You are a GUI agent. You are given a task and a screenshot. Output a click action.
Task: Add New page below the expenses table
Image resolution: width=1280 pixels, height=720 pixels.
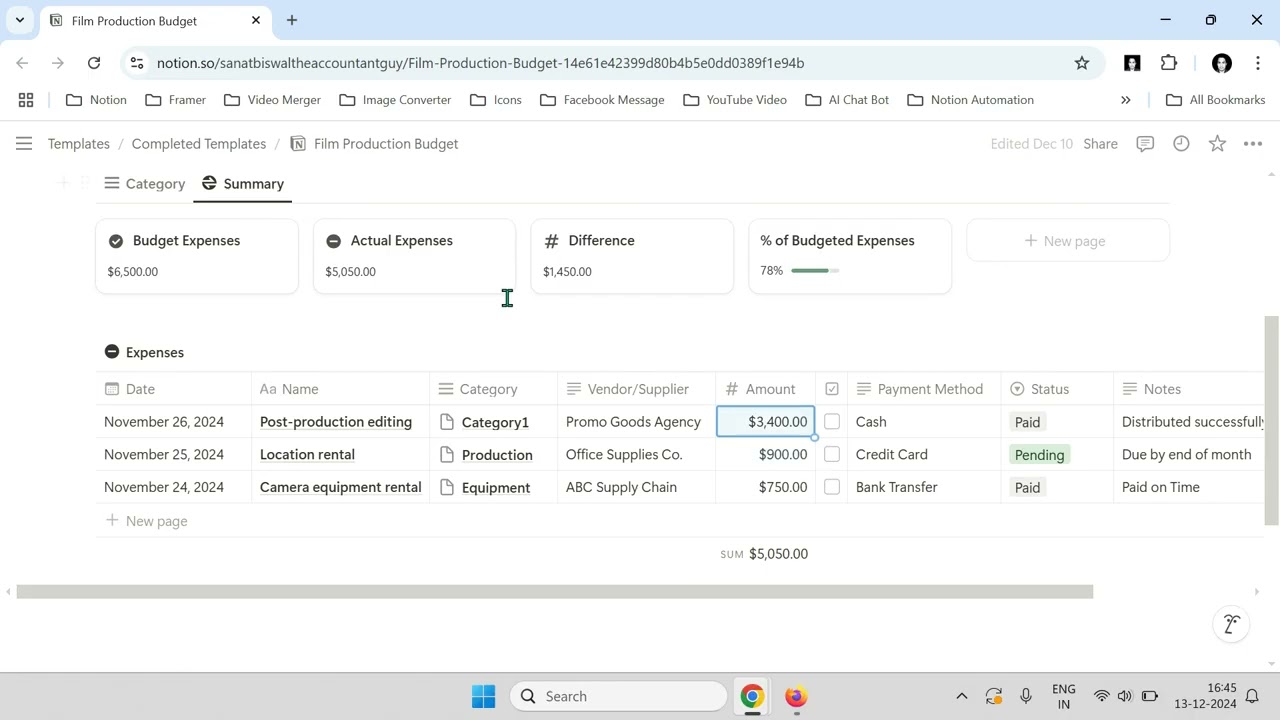tap(147, 521)
